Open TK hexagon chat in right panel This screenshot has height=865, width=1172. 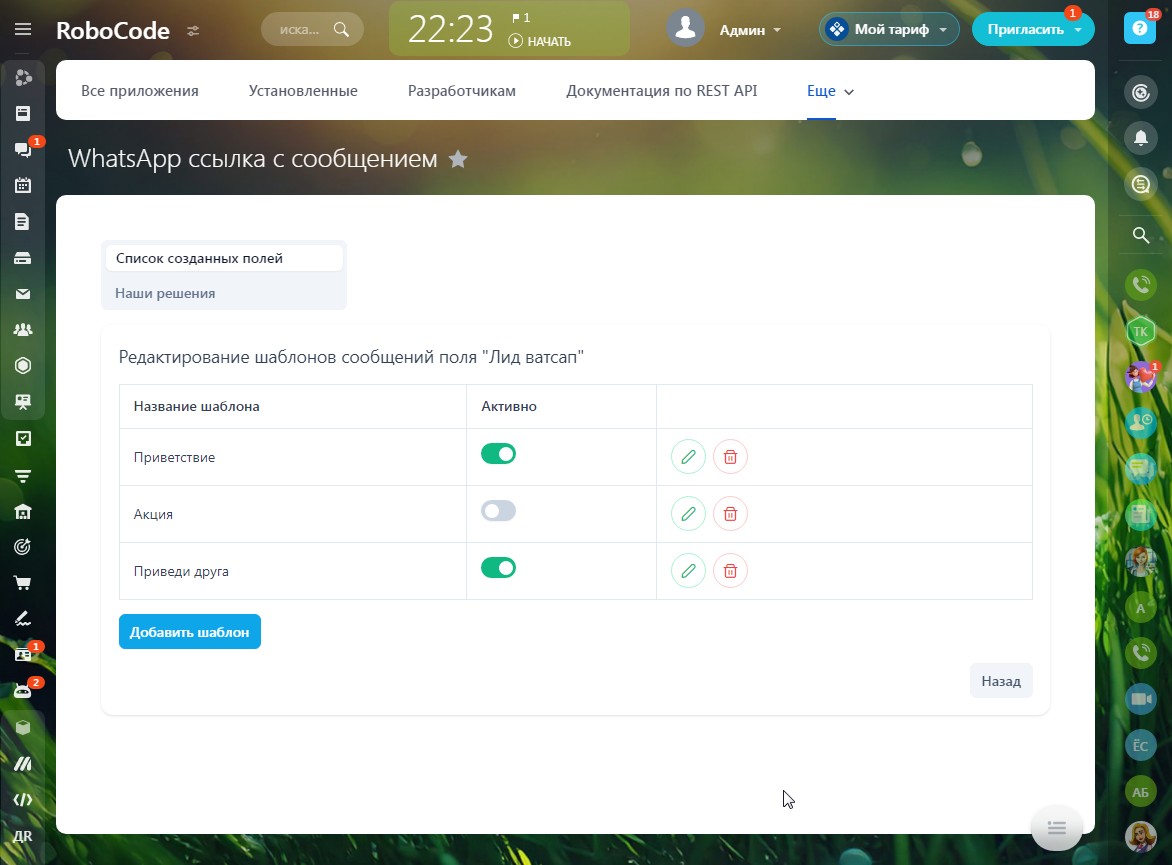[x=1141, y=331]
